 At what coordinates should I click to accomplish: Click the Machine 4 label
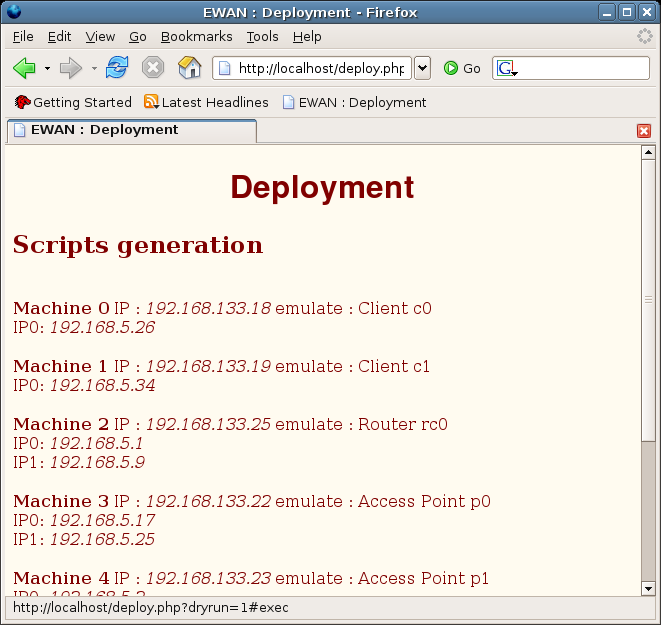(61, 578)
